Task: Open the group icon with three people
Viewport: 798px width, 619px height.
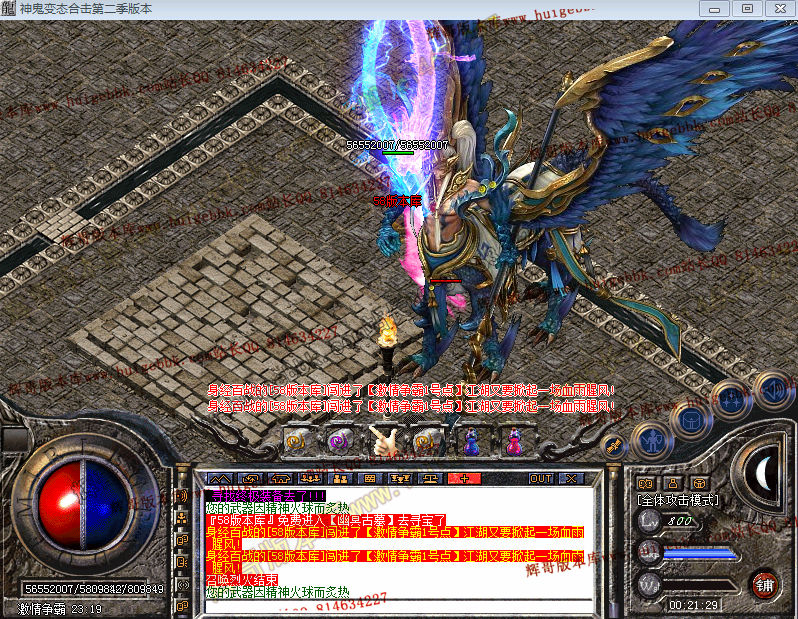Action: (311, 479)
